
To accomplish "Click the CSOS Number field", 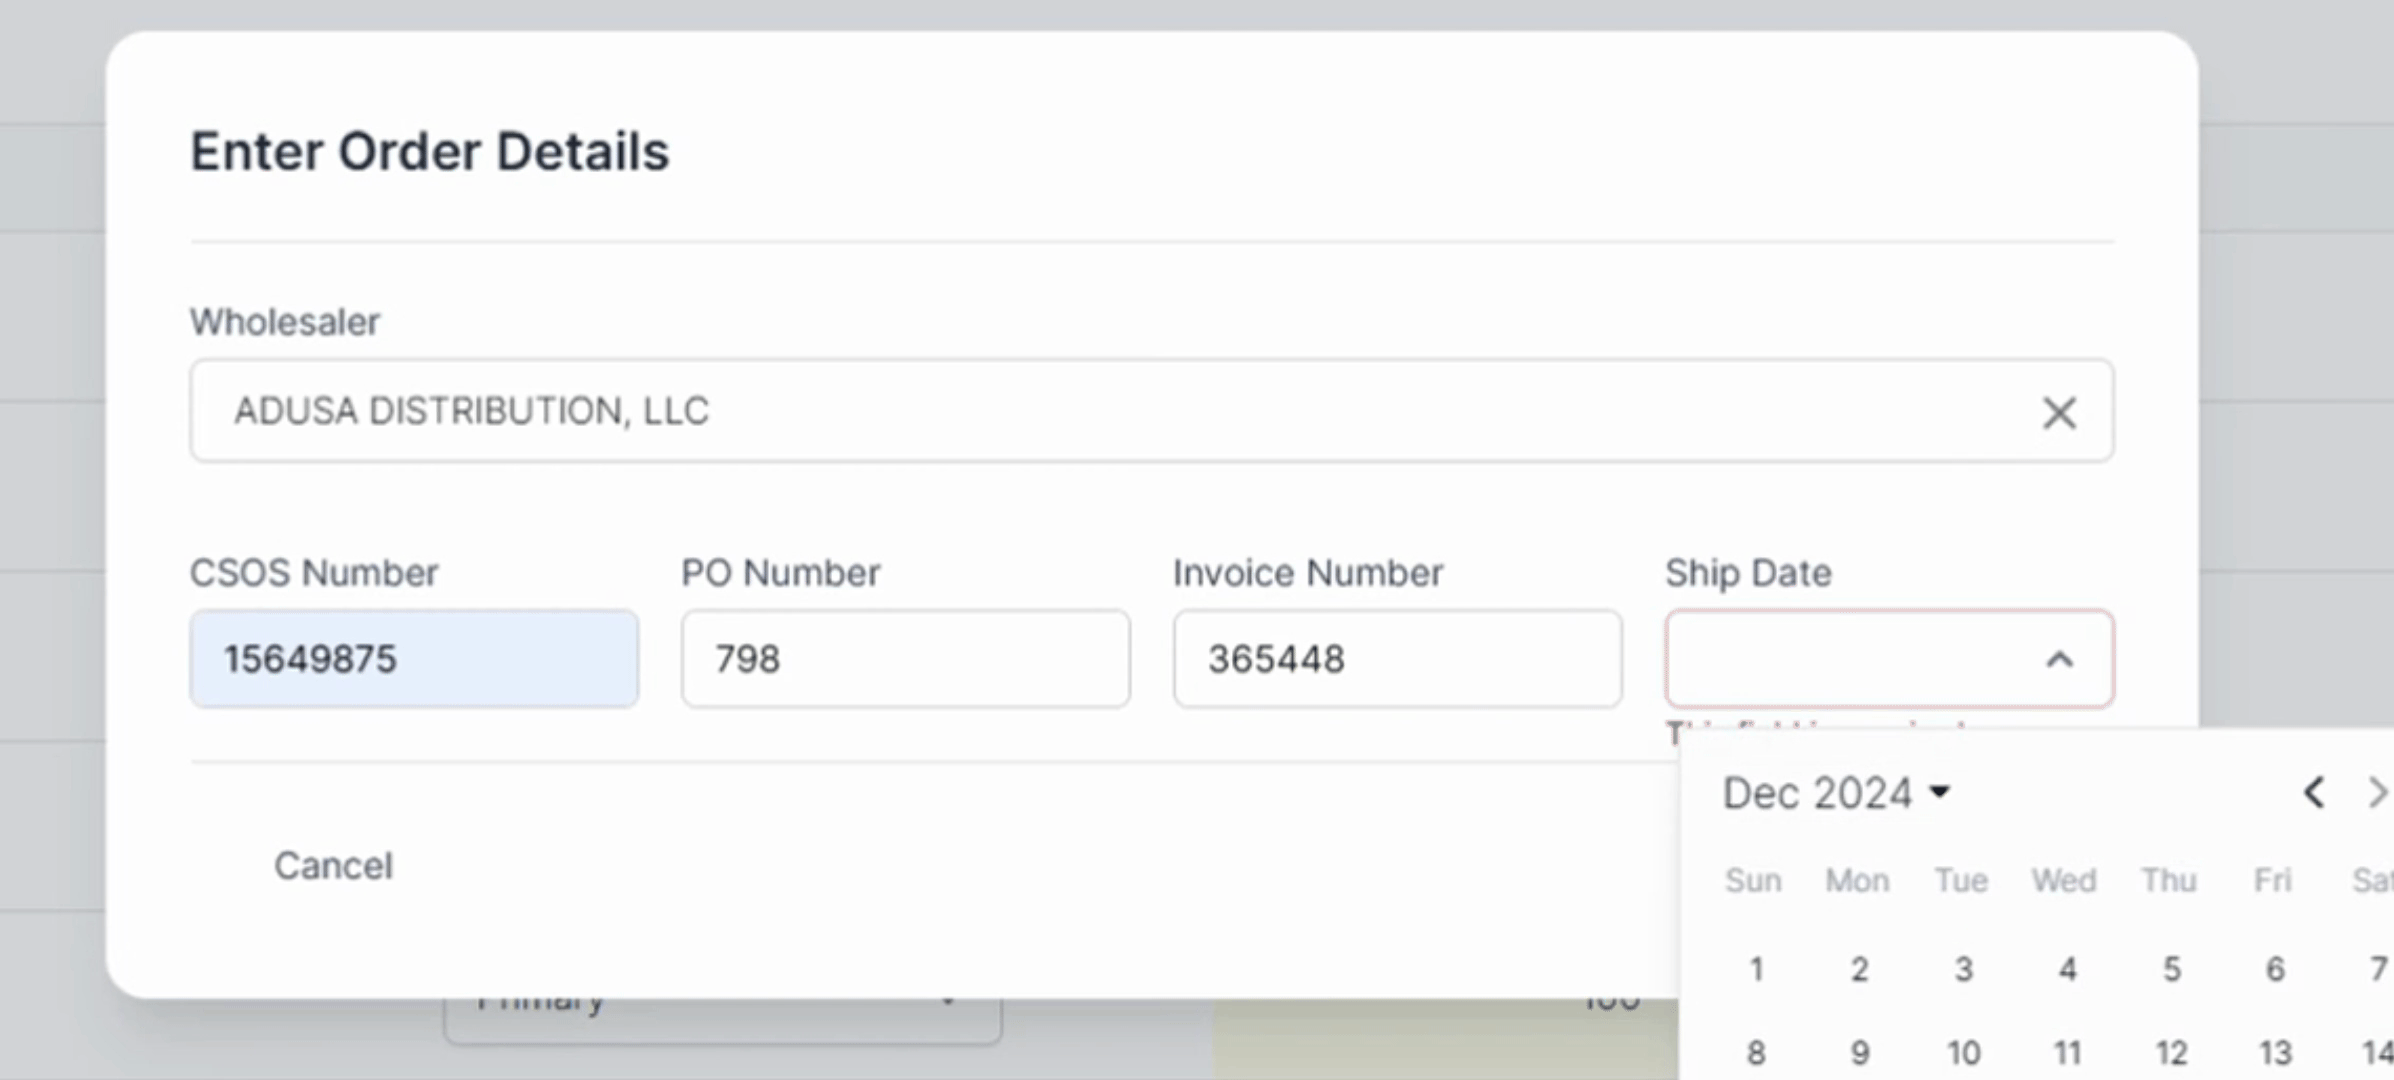I will [x=414, y=659].
